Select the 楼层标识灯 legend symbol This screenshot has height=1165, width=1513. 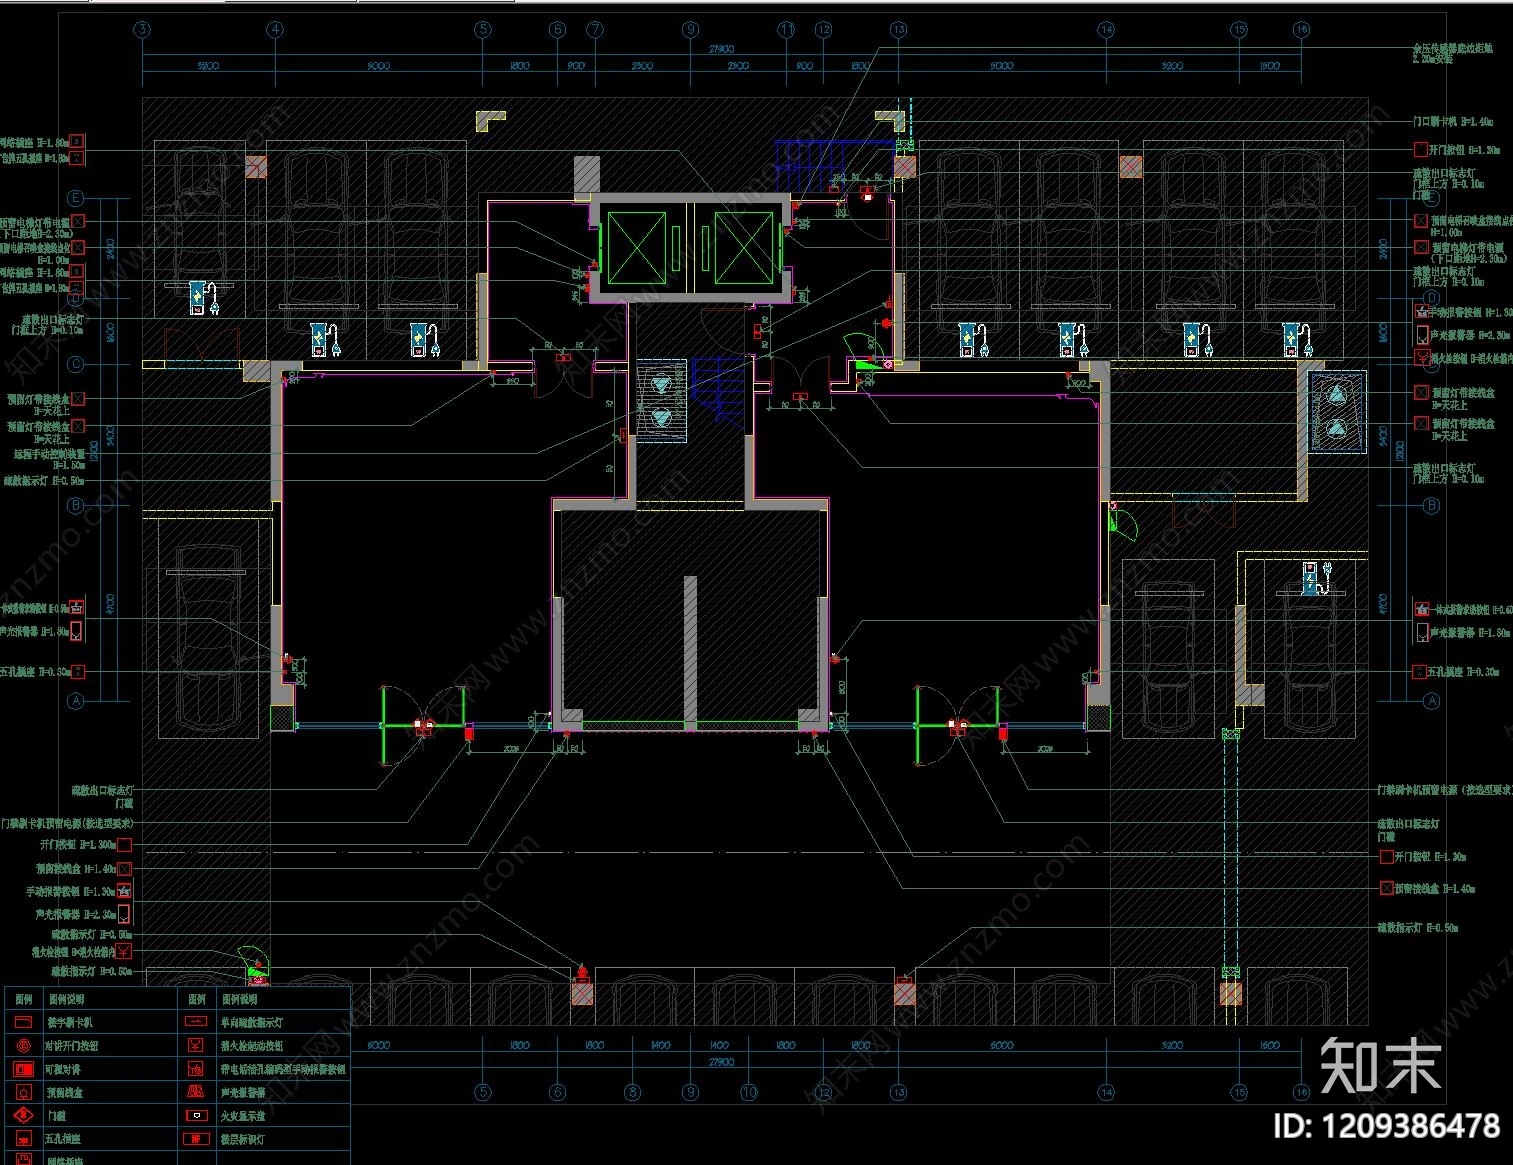tap(196, 1138)
